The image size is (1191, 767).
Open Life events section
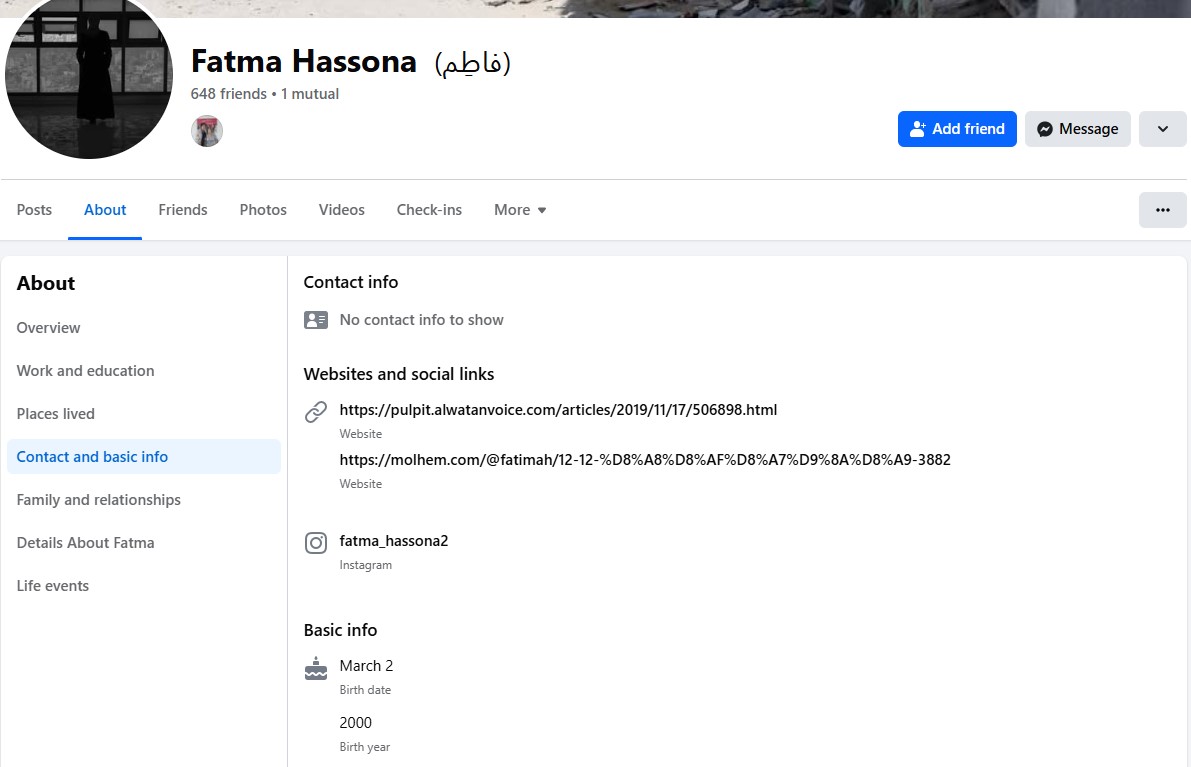click(x=144, y=586)
